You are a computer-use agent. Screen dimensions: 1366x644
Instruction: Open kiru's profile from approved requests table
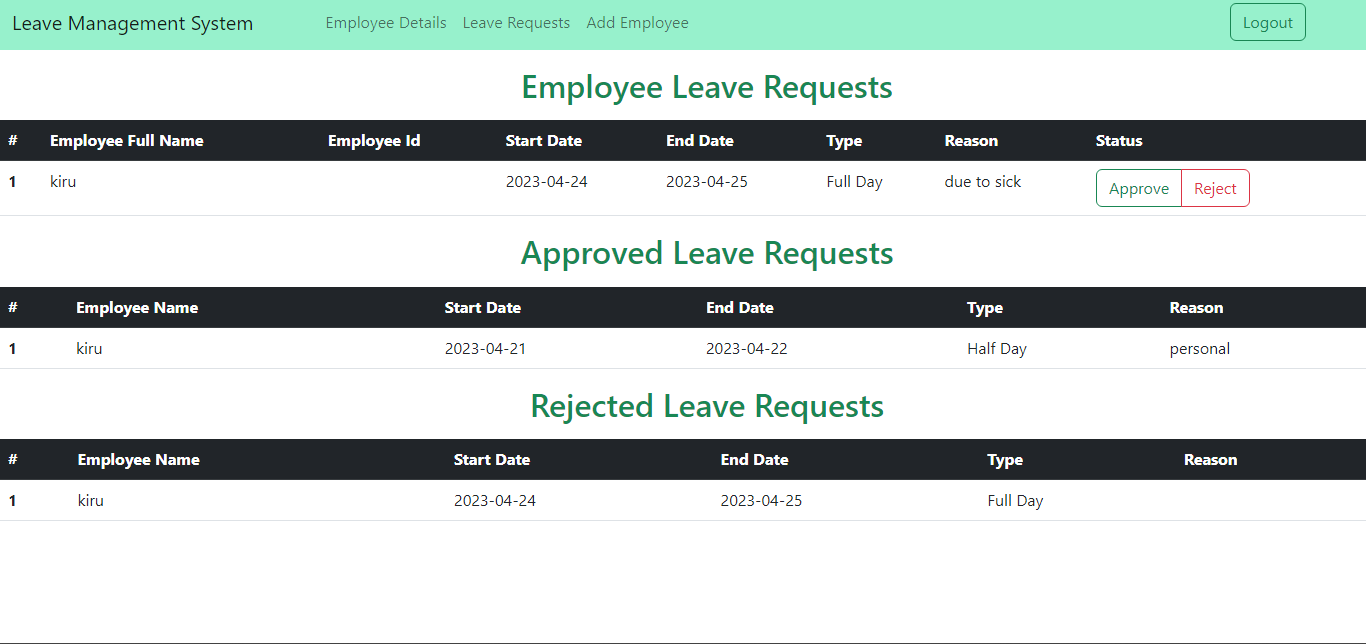89,348
